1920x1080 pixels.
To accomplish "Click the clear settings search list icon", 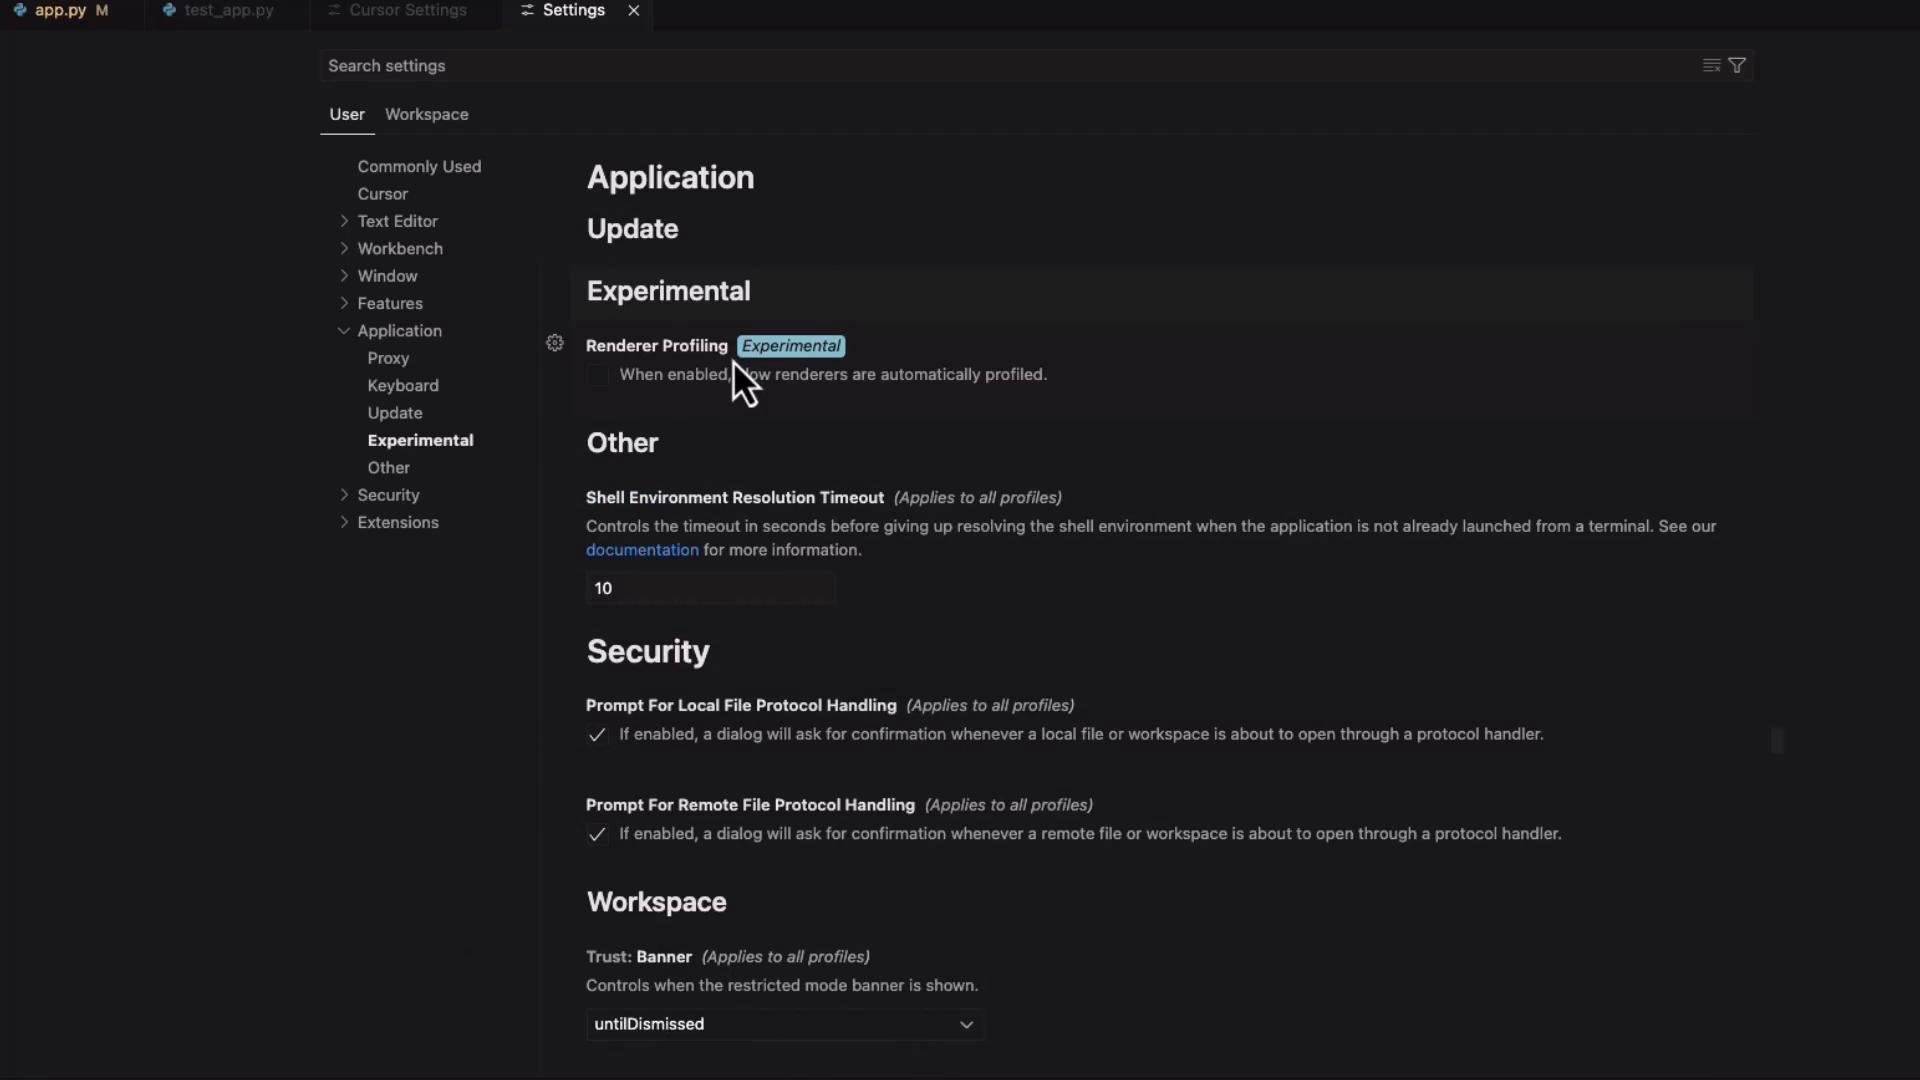I will click(x=1711, y=65).
